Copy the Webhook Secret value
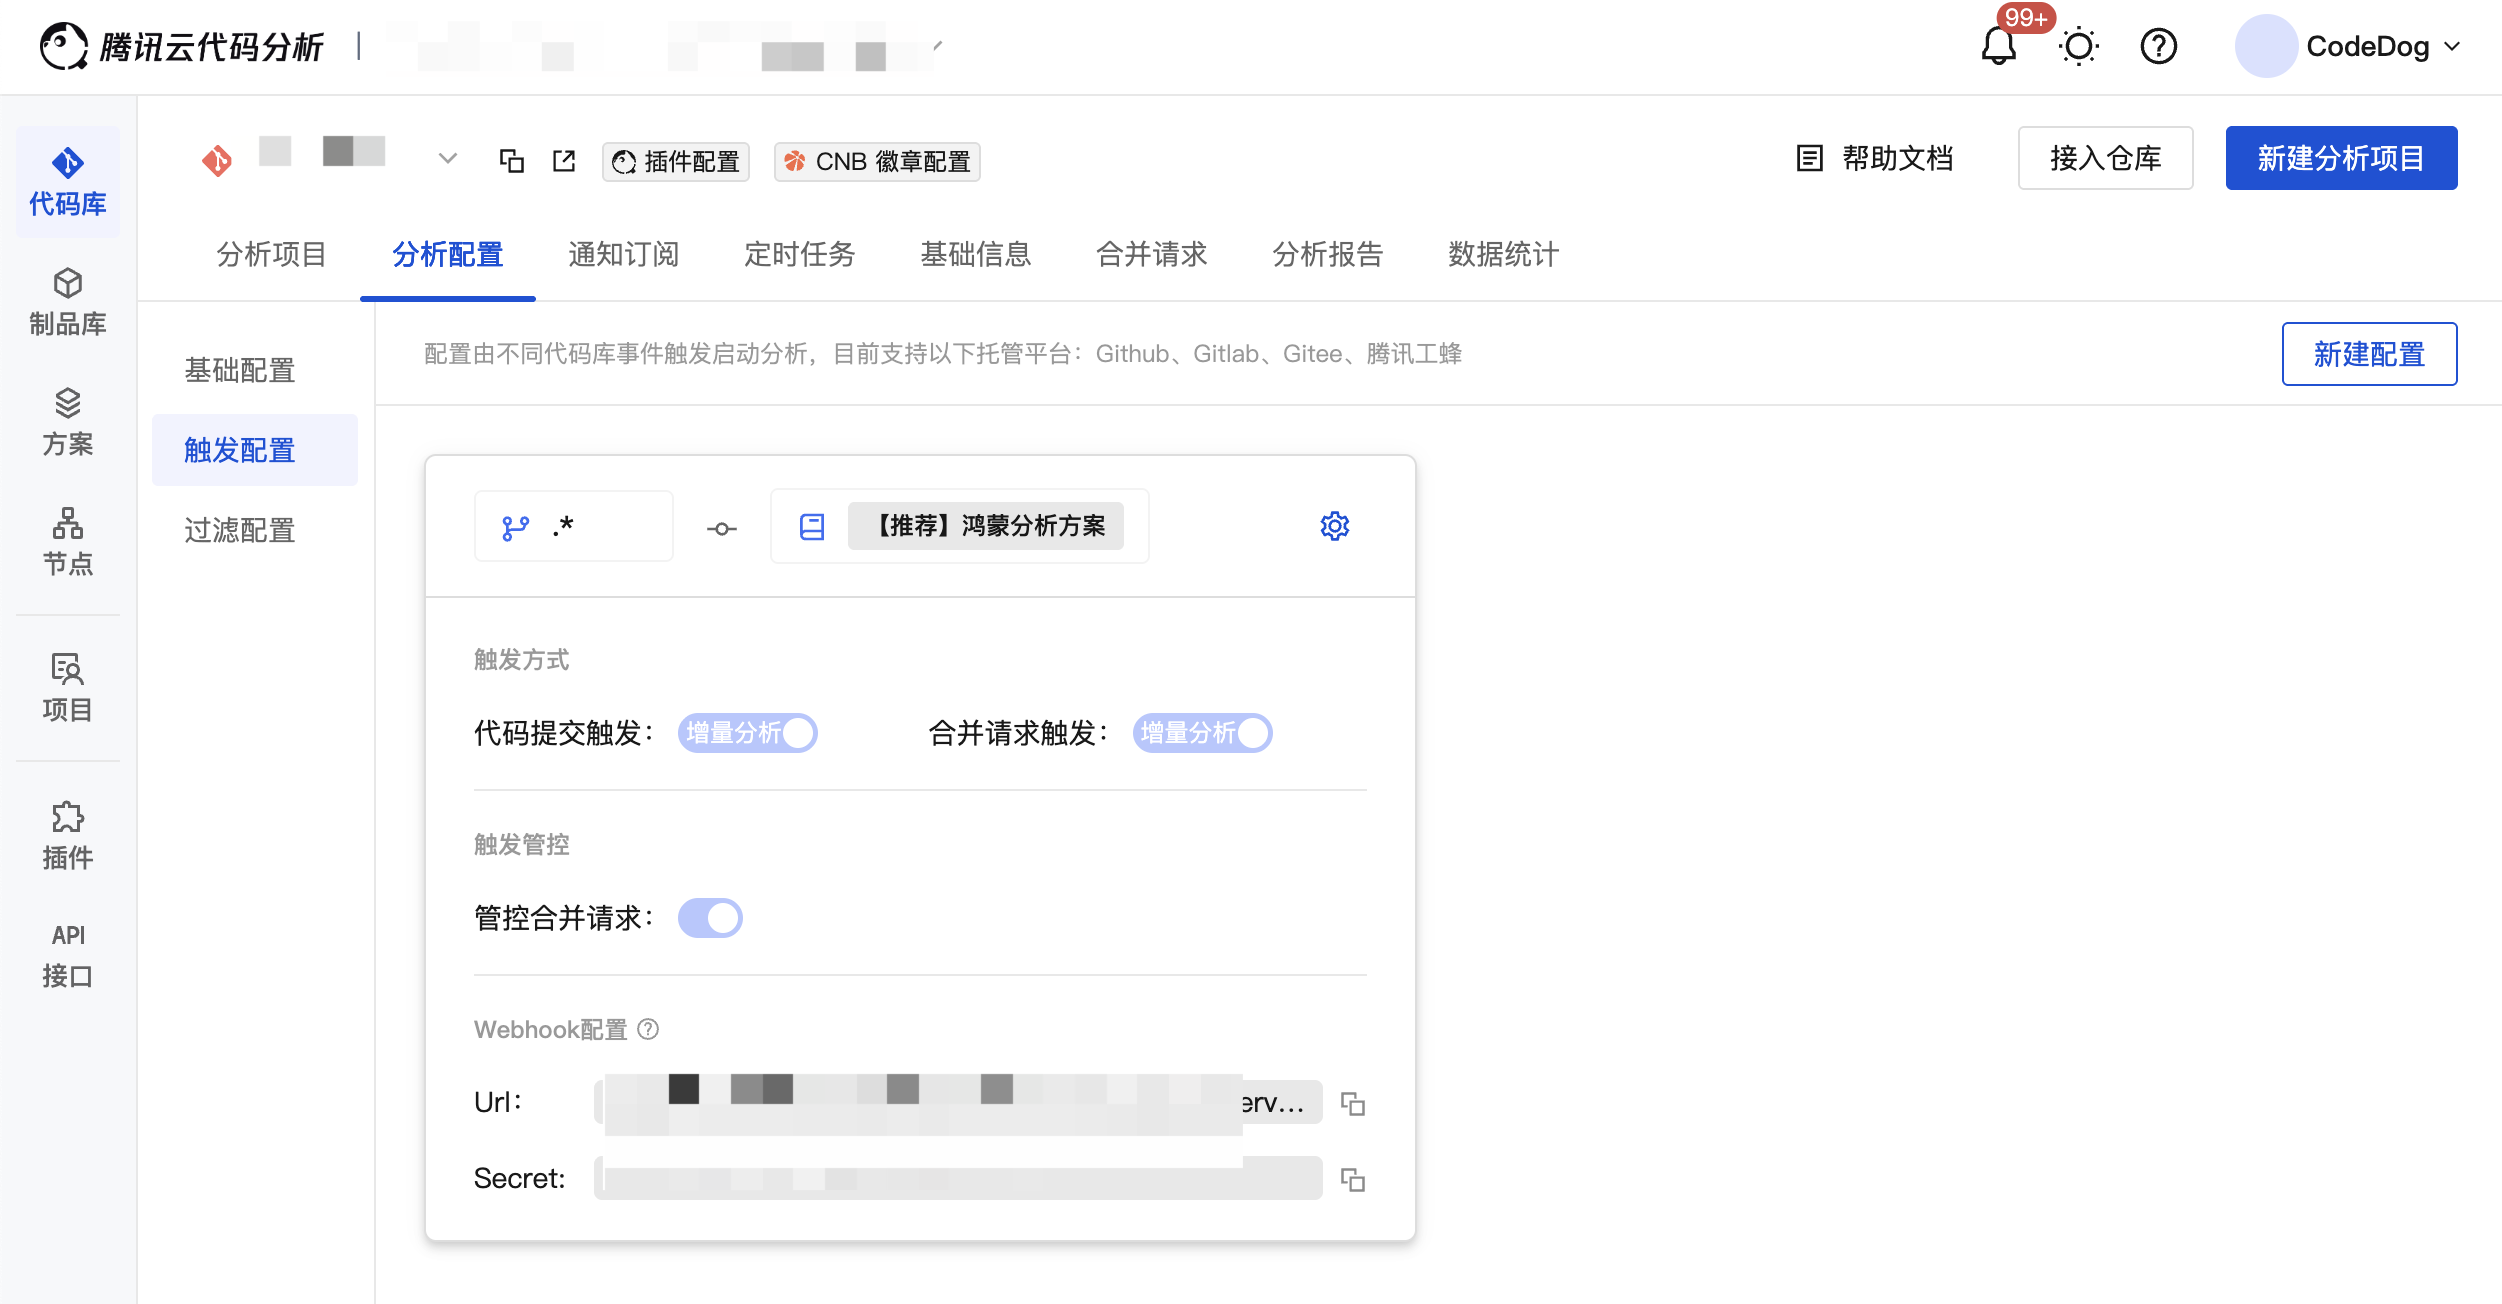 pyautogui.click(x=1352, y=1180)
